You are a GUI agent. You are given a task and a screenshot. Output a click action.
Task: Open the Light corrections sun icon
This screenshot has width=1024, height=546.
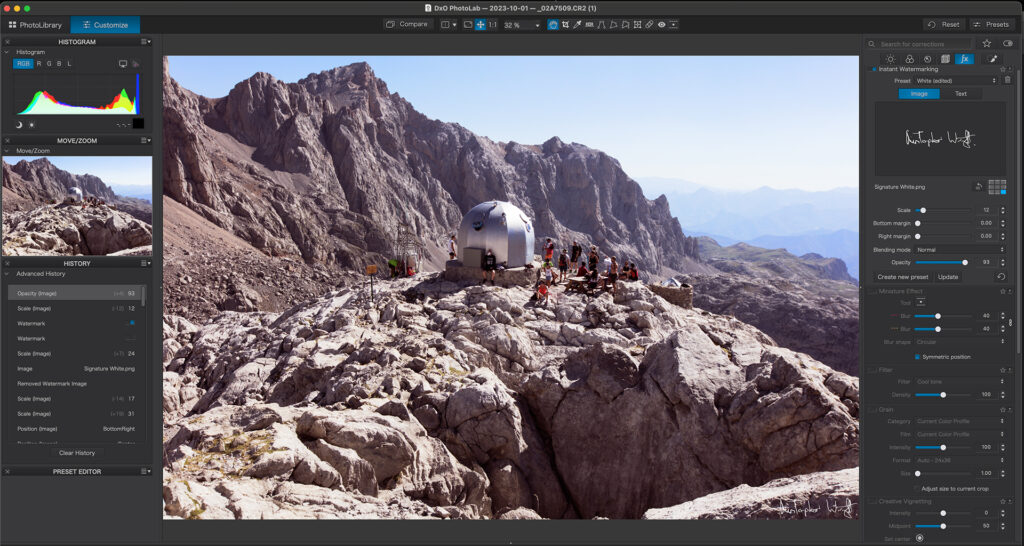point(890,59)
